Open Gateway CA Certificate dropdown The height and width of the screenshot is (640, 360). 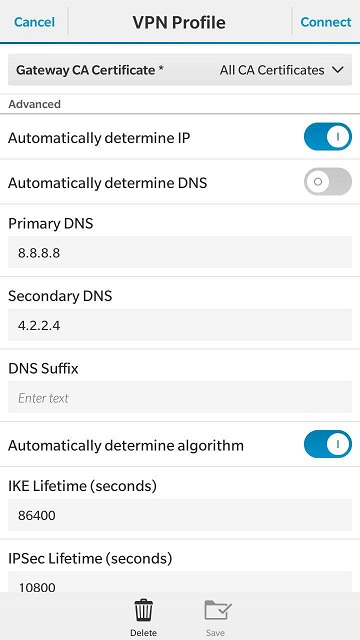(x=180, y=70)
